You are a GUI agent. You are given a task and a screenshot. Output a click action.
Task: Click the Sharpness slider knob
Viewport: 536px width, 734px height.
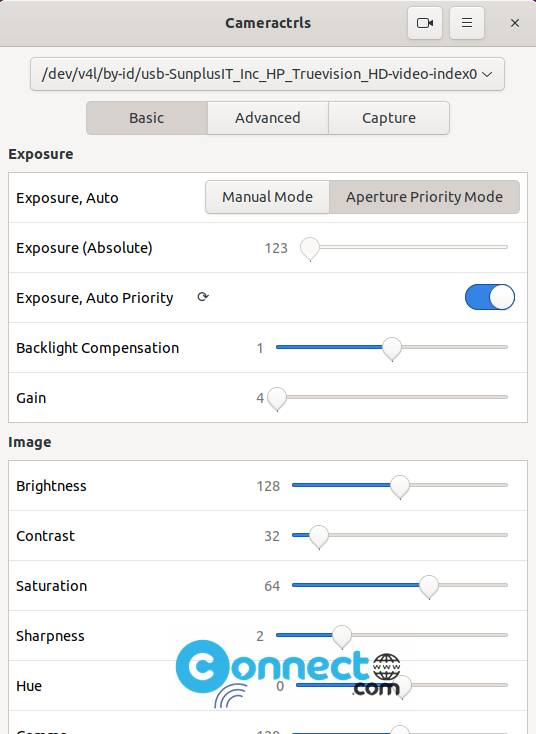pyautogui.click(x=342, y=637)
